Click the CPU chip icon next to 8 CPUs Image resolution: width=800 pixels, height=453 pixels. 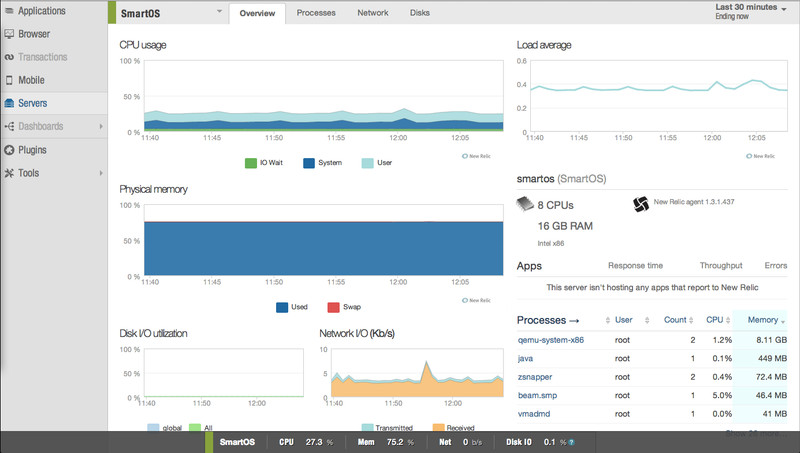pos(524,204)
